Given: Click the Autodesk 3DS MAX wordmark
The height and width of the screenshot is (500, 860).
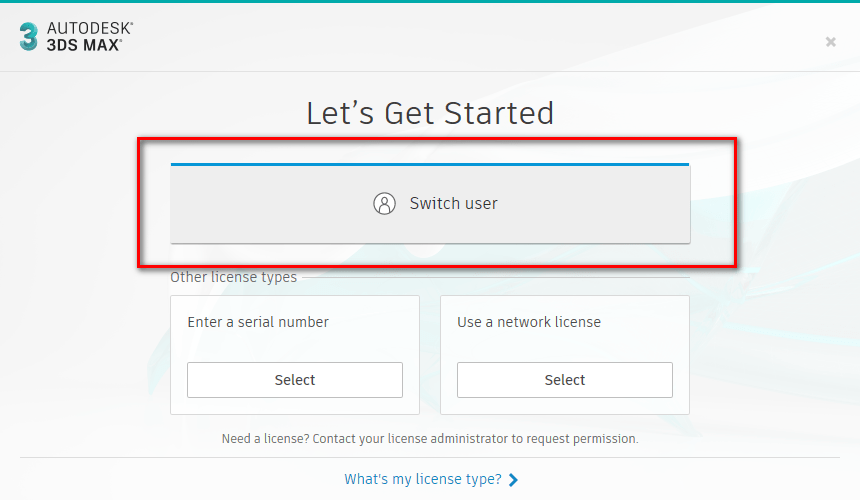Looking at the screenshot, I should point(90,37).
